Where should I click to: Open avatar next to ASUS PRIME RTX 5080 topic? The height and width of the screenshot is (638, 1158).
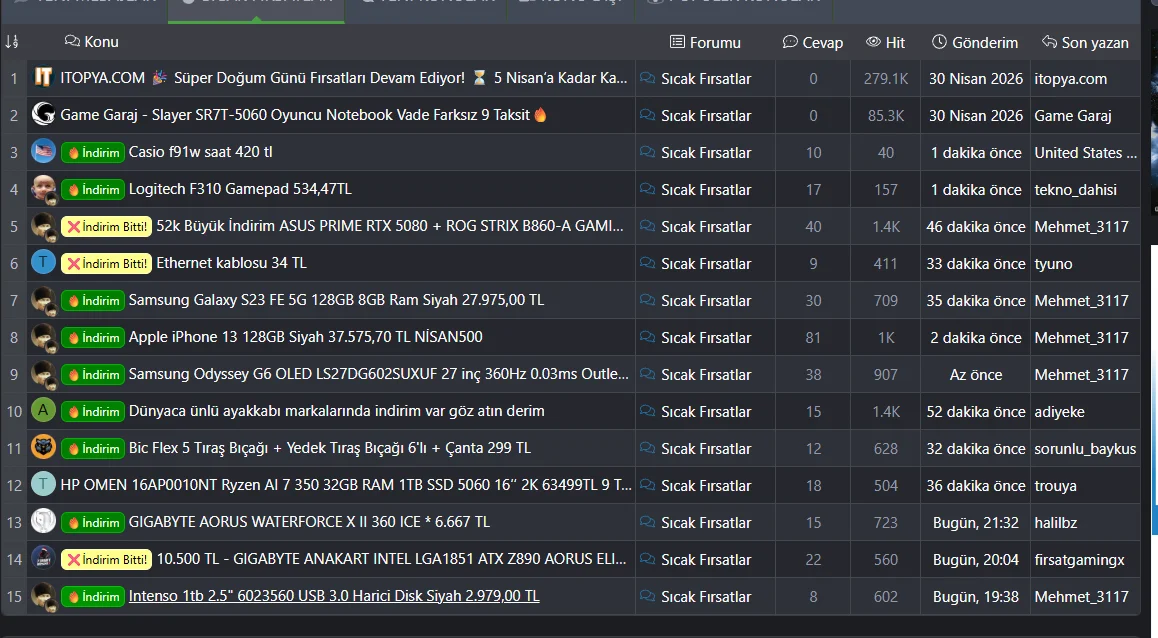(x=44, y=226)
